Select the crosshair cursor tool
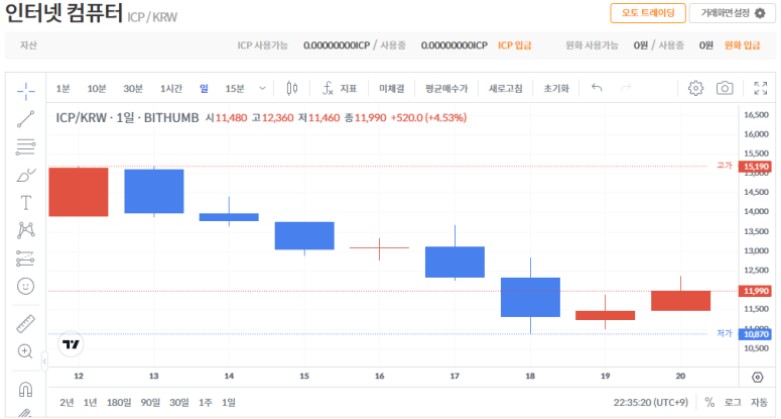 tap(26, 91)
